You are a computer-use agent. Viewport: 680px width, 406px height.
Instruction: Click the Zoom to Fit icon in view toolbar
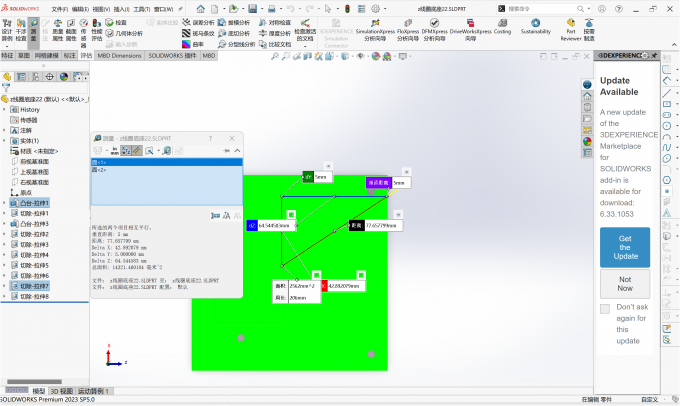tap(275, 56)
